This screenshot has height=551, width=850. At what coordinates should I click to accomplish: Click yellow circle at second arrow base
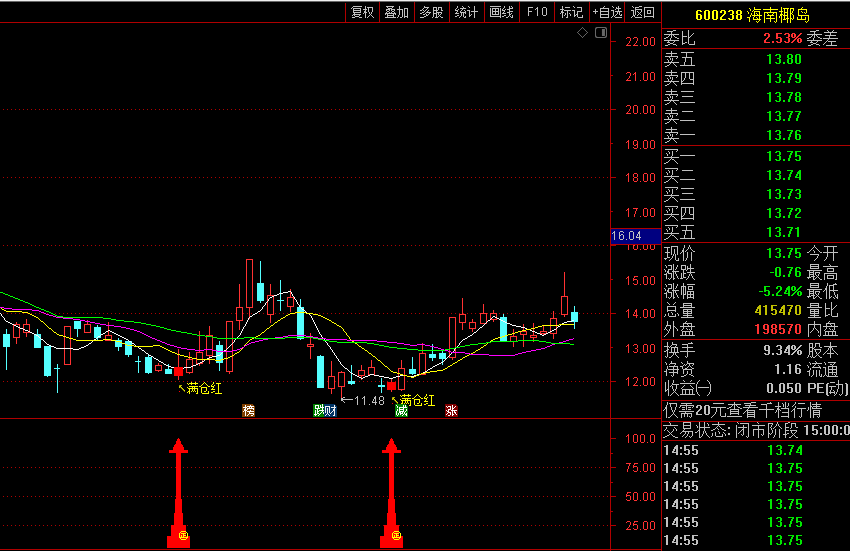click(x=396, y=536)
